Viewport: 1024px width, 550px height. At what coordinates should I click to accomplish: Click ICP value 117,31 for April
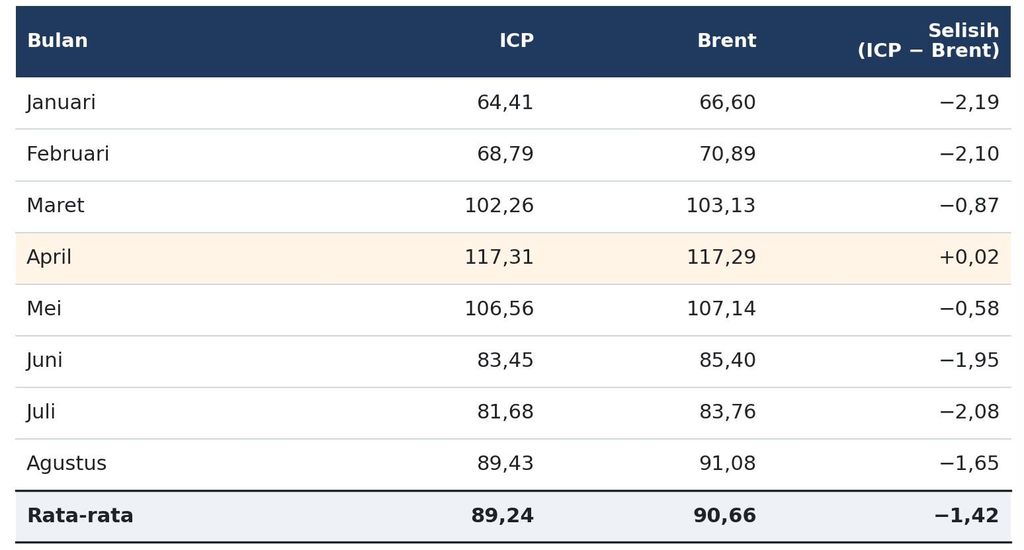(x=499, y=257)
